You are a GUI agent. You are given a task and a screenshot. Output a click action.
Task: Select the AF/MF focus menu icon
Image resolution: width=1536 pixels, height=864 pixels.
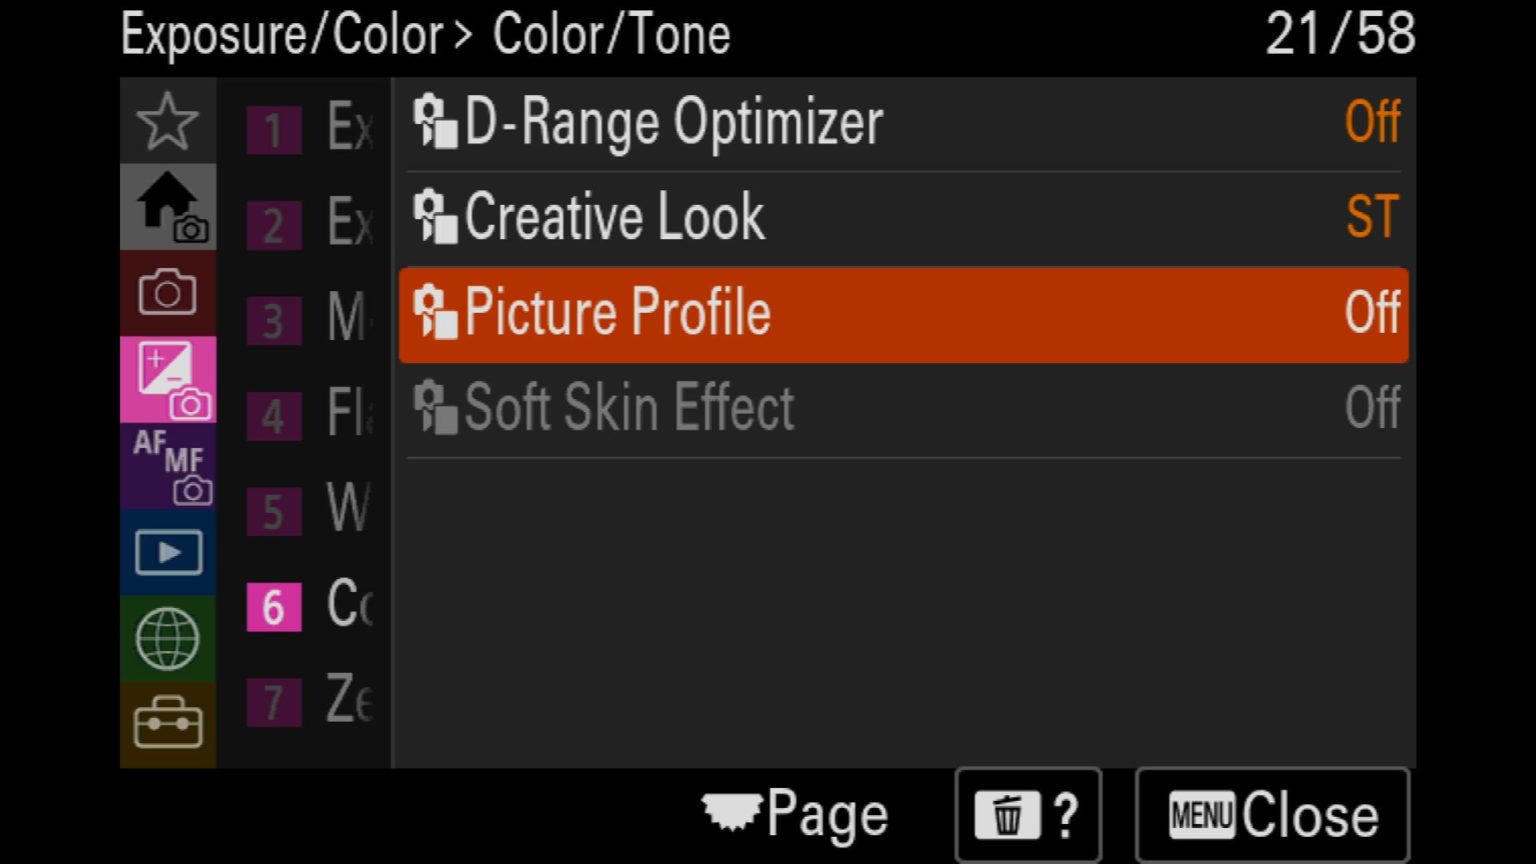[x=167, y=466]
